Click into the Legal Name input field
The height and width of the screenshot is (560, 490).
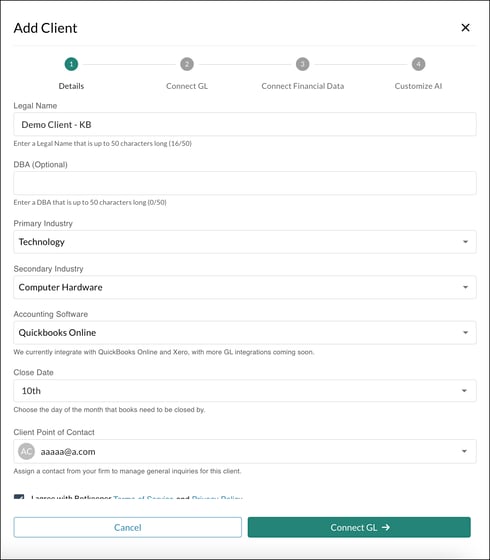(245, 124)
